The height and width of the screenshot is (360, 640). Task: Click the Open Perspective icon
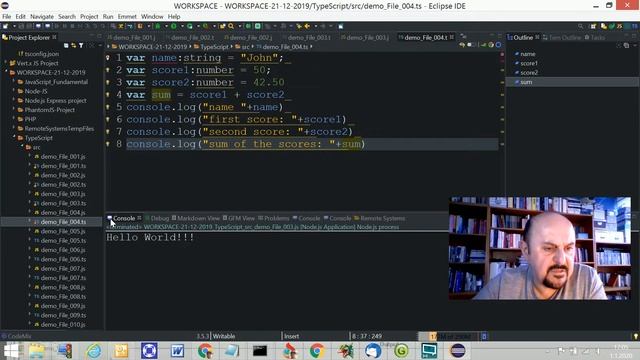[593, 26]
